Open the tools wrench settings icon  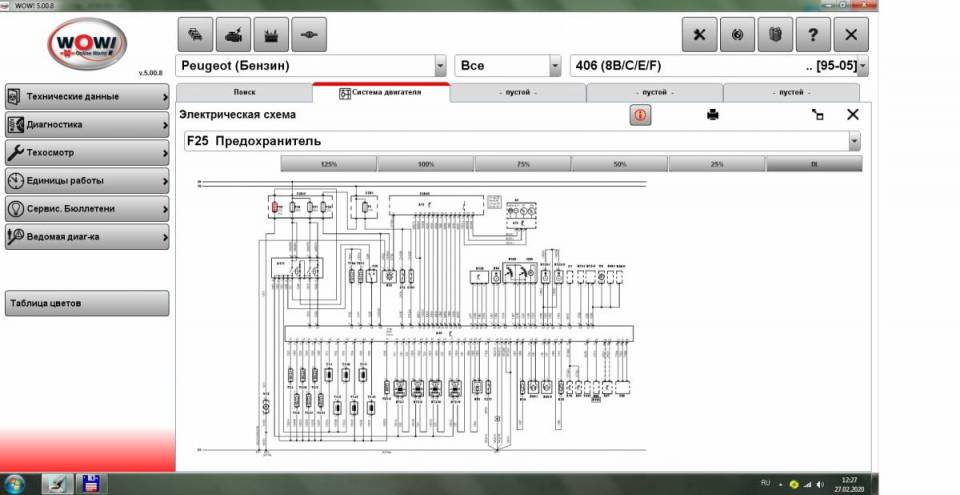(x=699, y=35)
